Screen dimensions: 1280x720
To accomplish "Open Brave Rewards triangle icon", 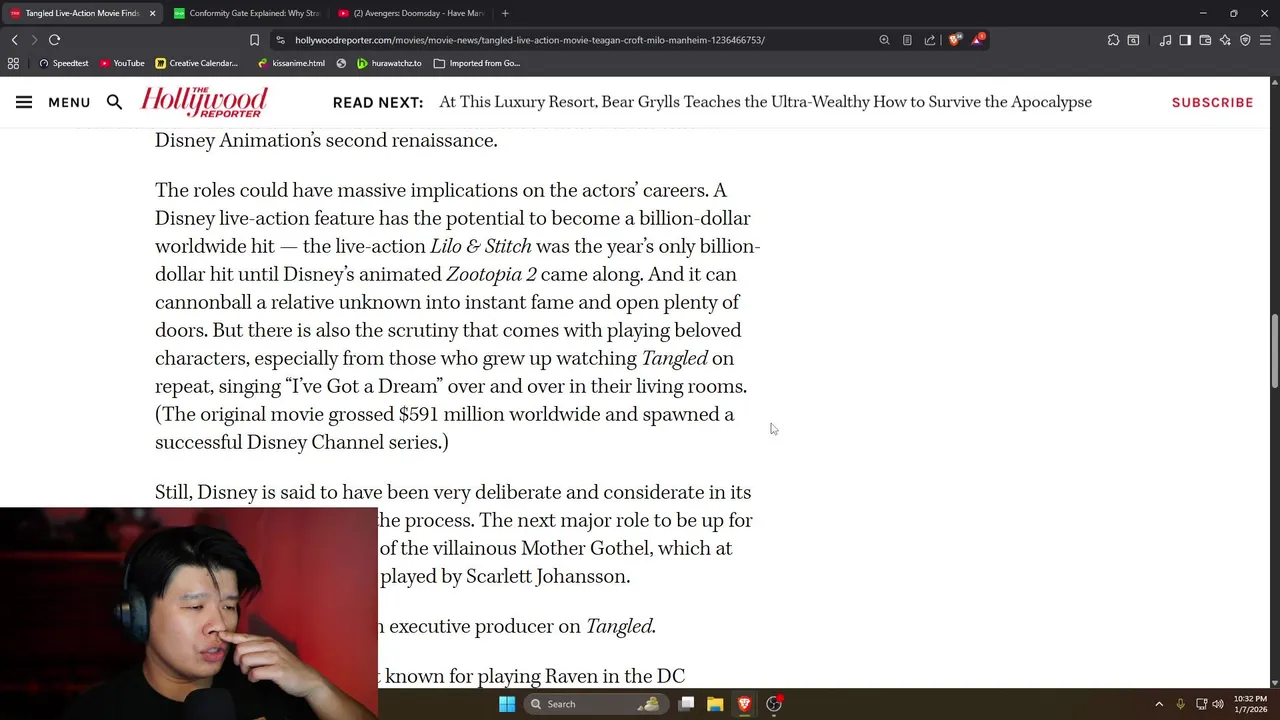I will [978, 40].
